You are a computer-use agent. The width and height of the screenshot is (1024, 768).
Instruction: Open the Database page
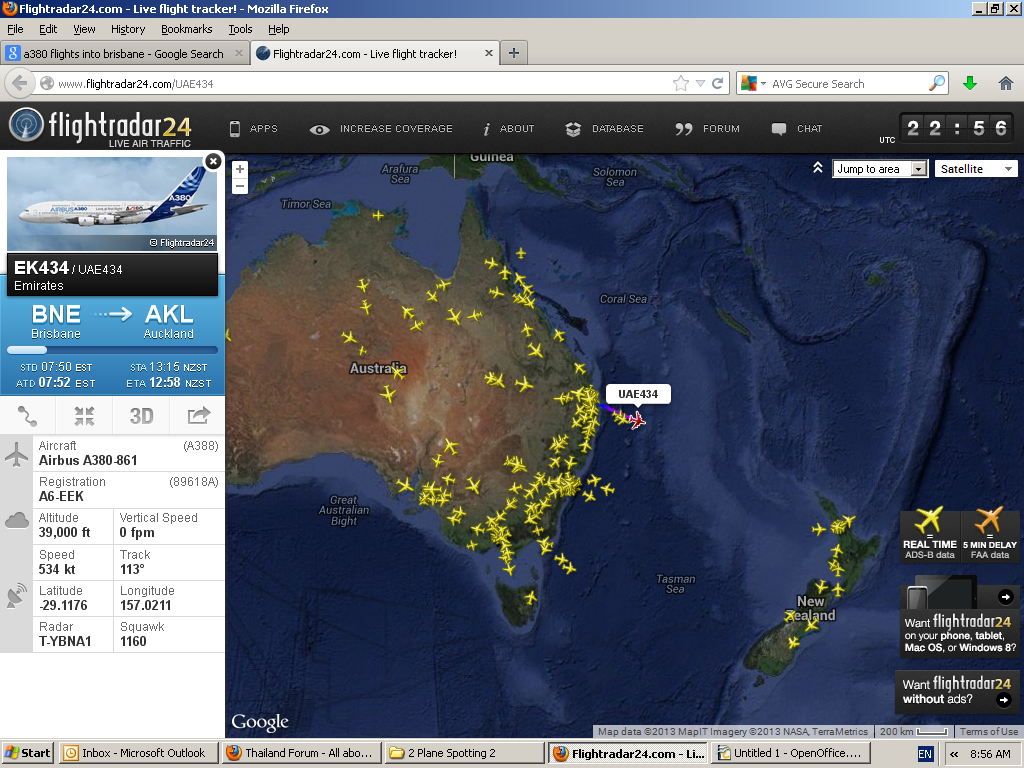click(x=604, y=129)
